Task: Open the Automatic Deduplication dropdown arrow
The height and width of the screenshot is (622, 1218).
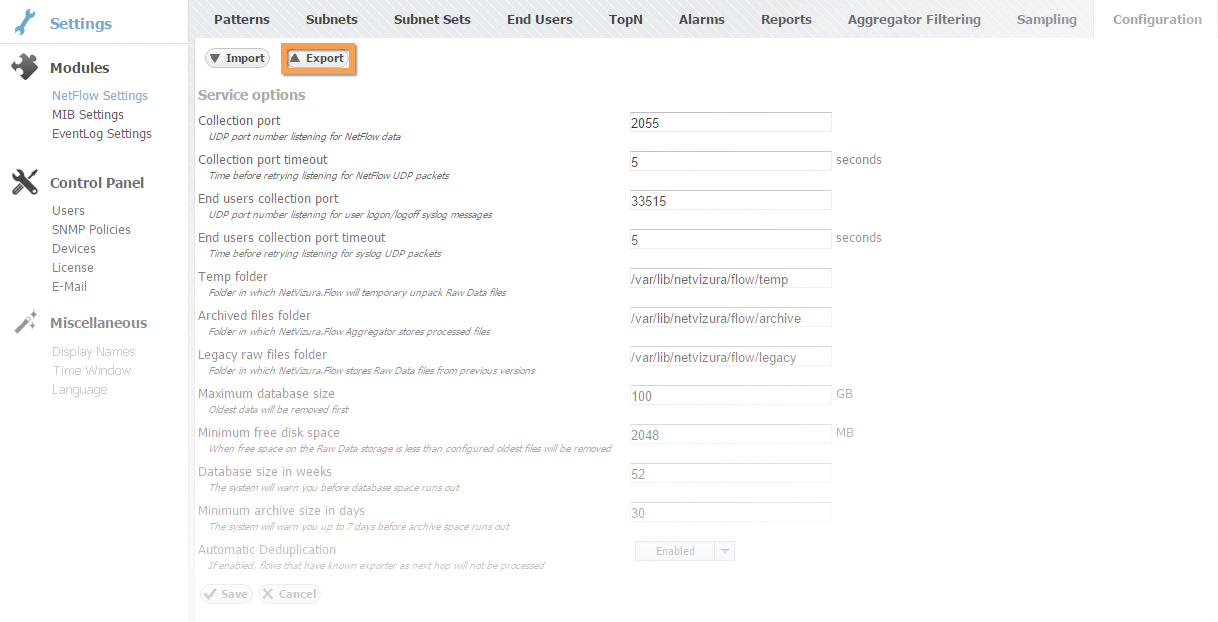Action: (x=725, y=551)
